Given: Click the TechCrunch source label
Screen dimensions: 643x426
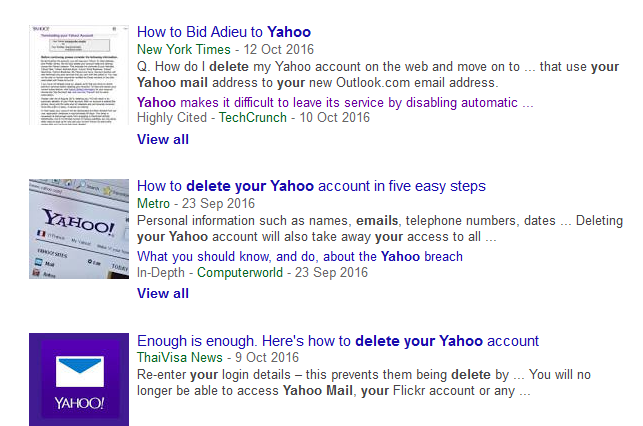Looking at the screenshot, I should pyautogui.click(x=253, y=118).
